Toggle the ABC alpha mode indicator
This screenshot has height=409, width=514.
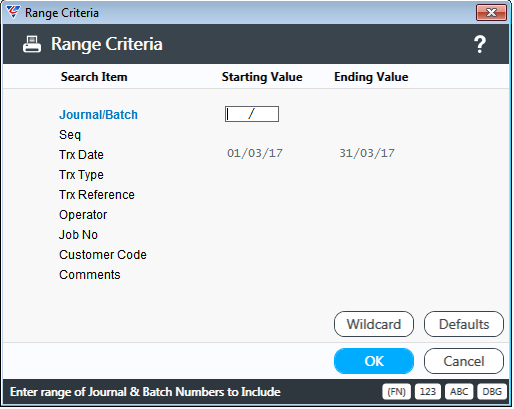(459, 391)
